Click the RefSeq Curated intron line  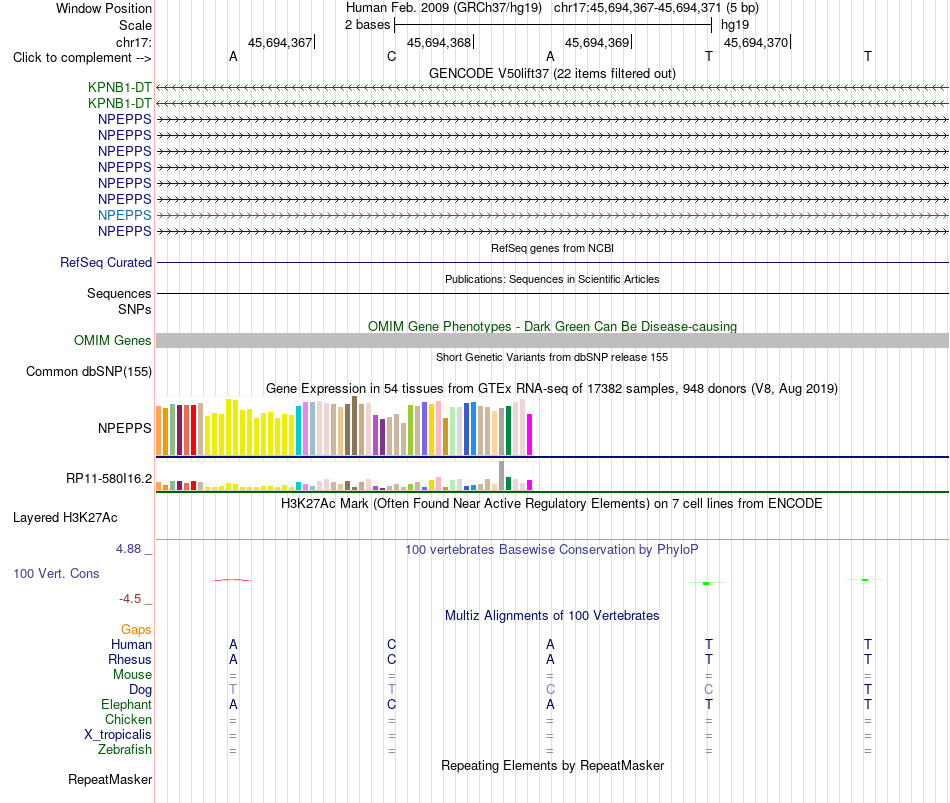pos(552,262)
